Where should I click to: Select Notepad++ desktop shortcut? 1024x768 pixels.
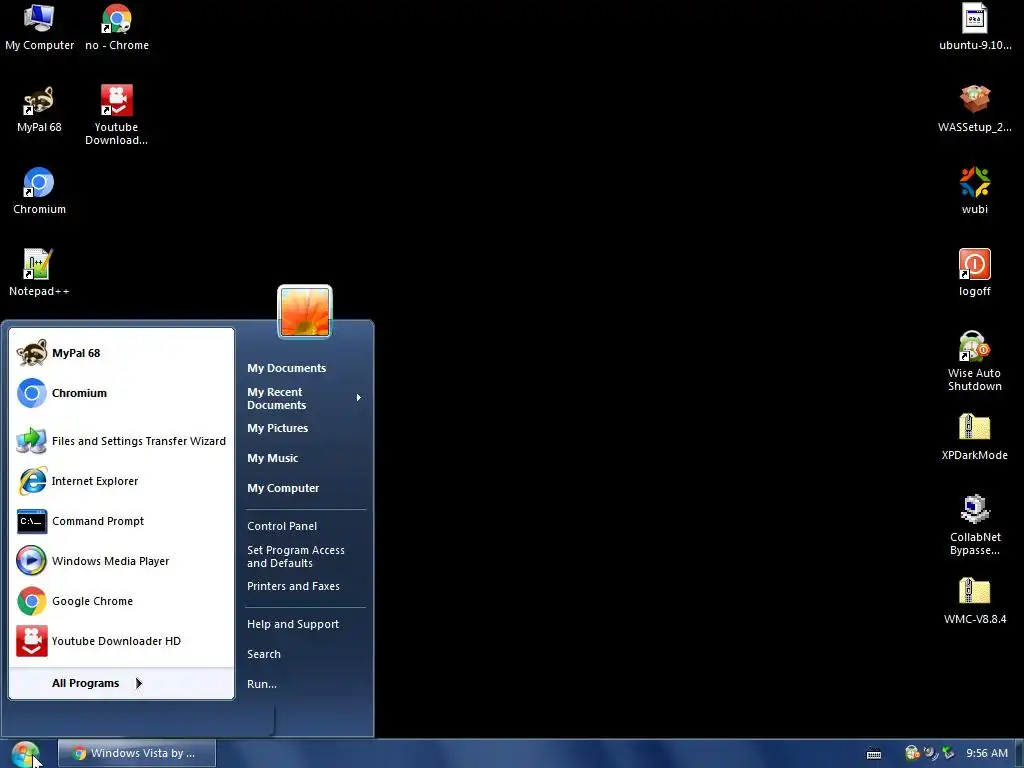[x=39, y=274]
